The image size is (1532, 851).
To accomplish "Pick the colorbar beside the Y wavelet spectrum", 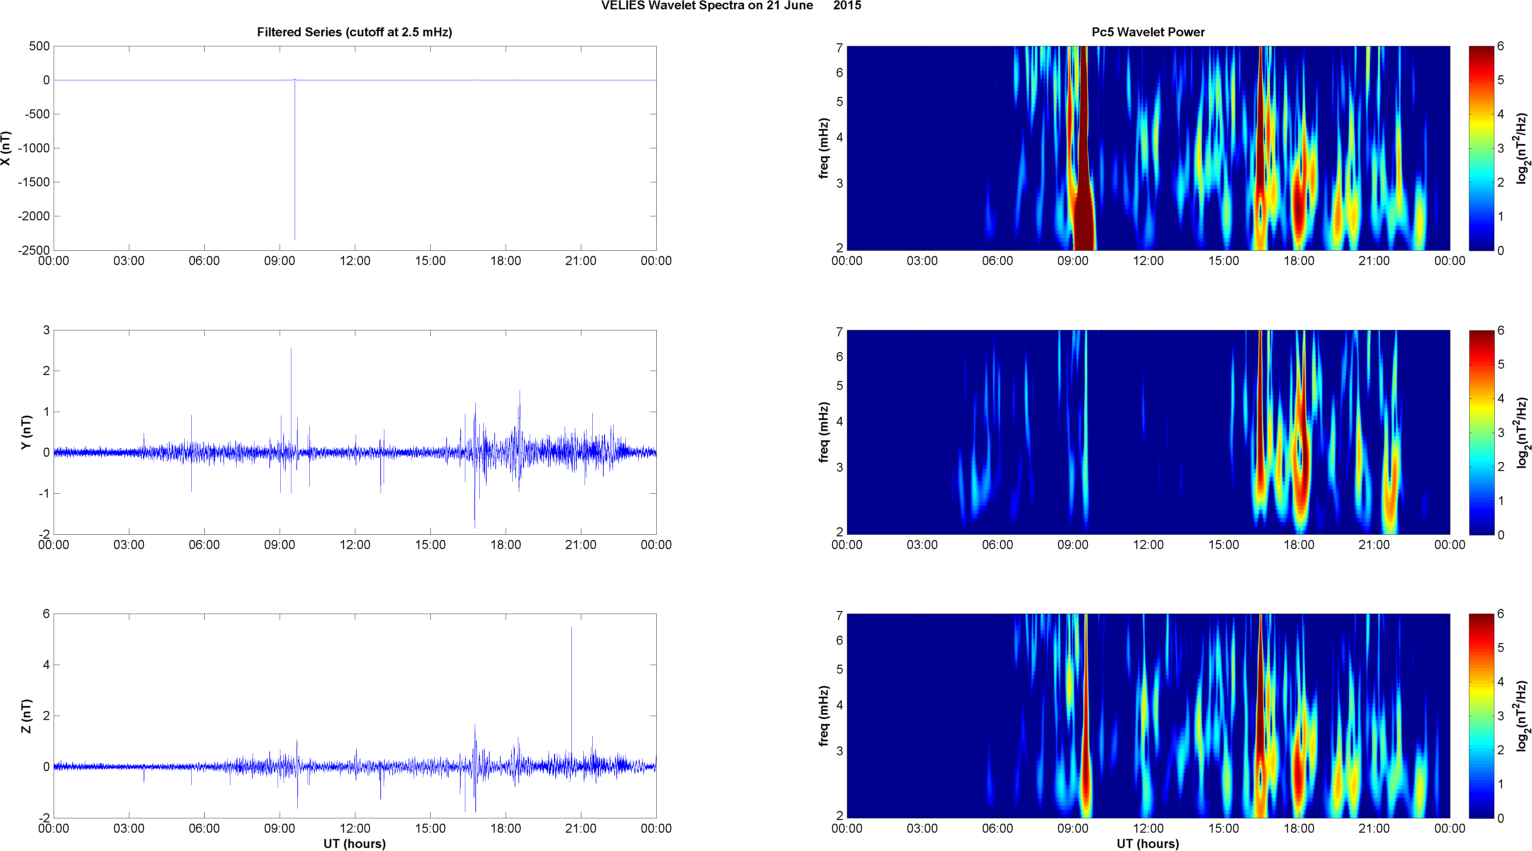I will (1481, 432).
